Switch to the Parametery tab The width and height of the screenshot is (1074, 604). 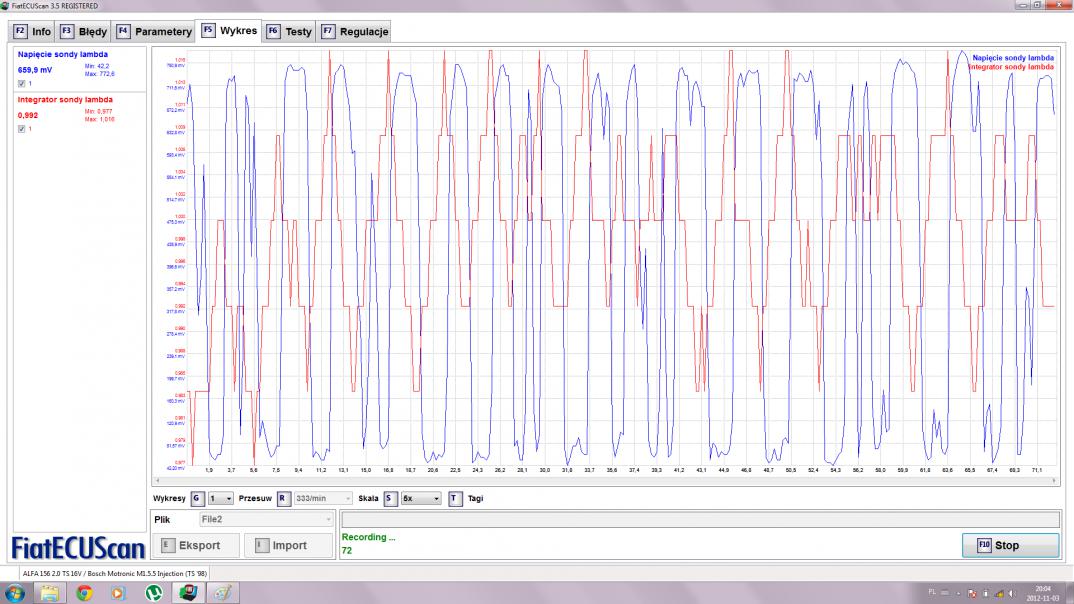(154, 31)
